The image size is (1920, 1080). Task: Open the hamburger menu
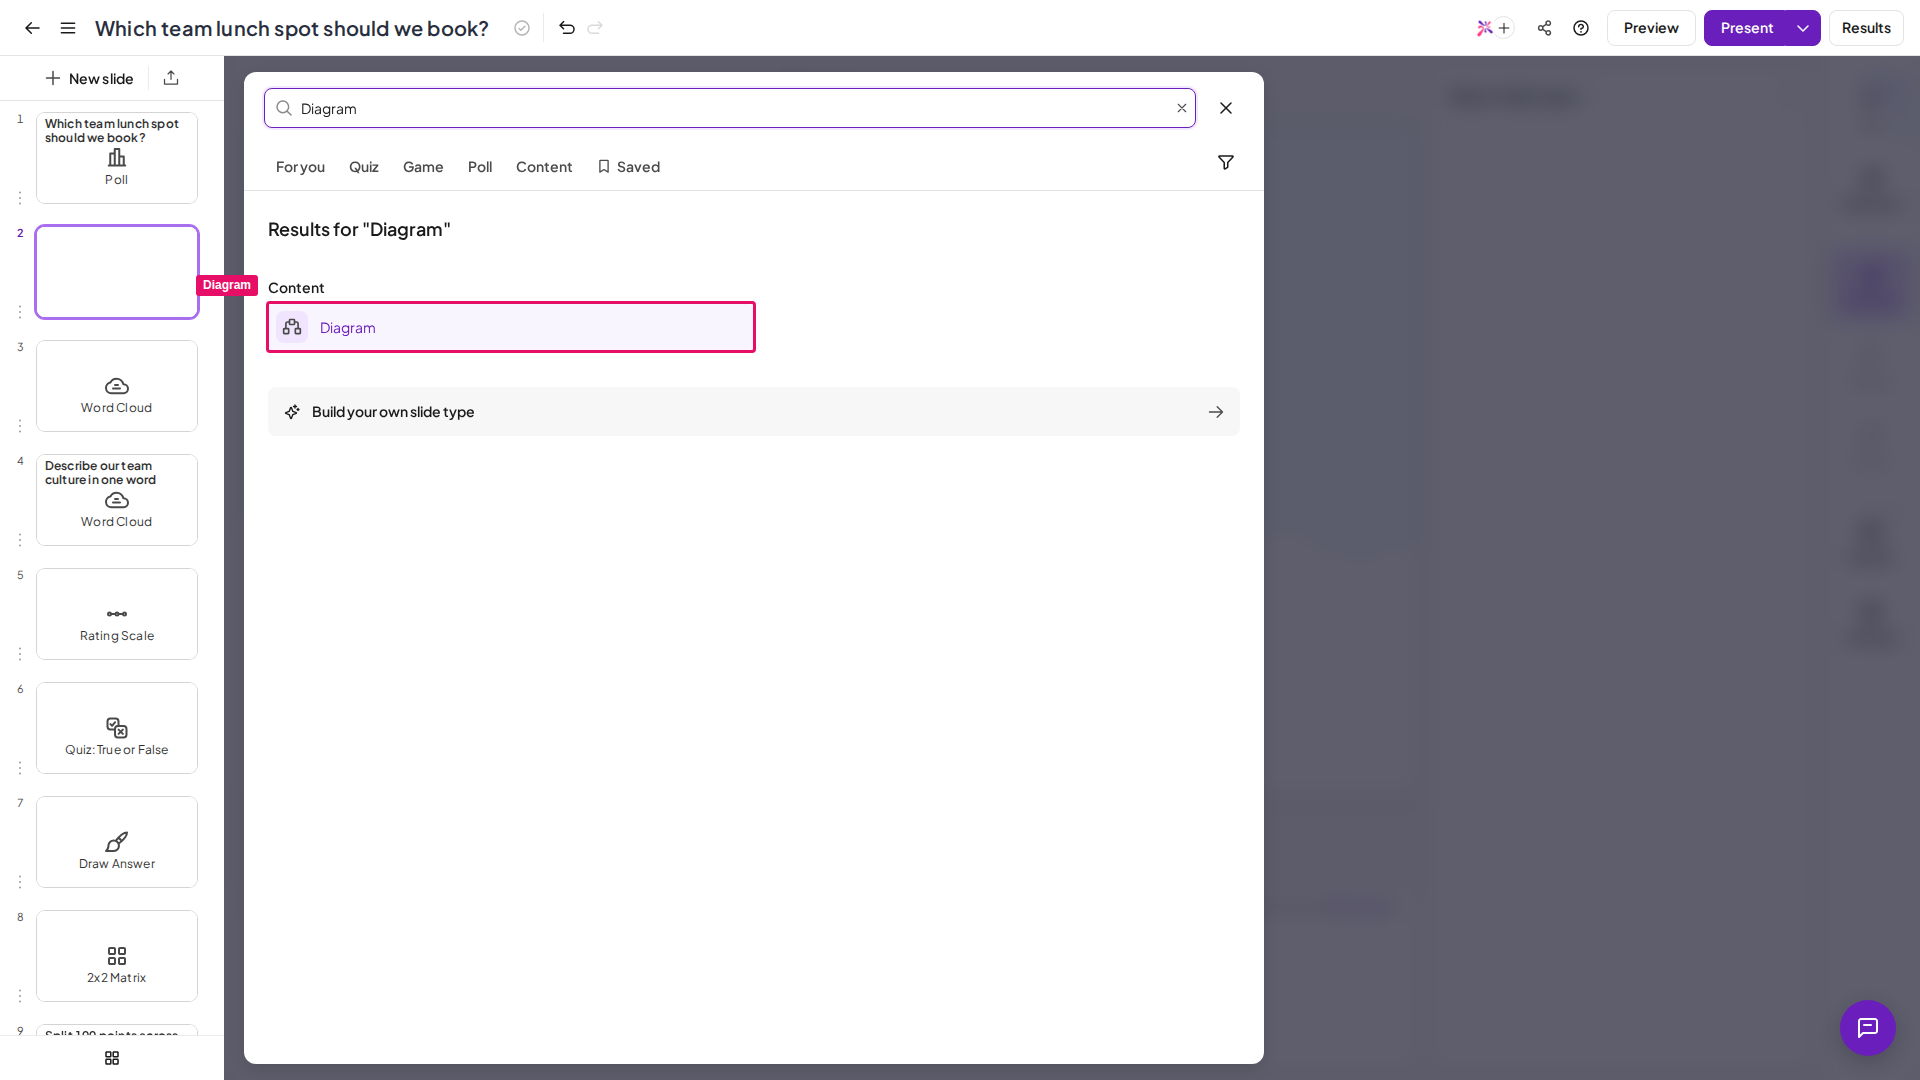pos(68,28)
